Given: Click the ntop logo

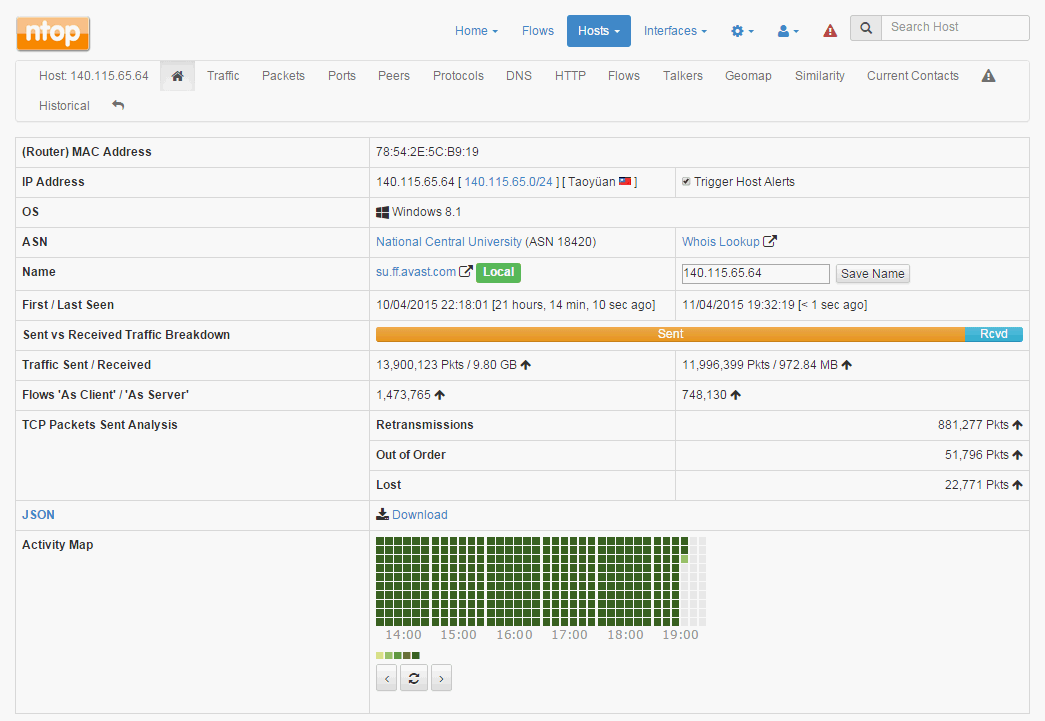Looking at the screenshot, I should pyautogui.click(x=53, y=33).
